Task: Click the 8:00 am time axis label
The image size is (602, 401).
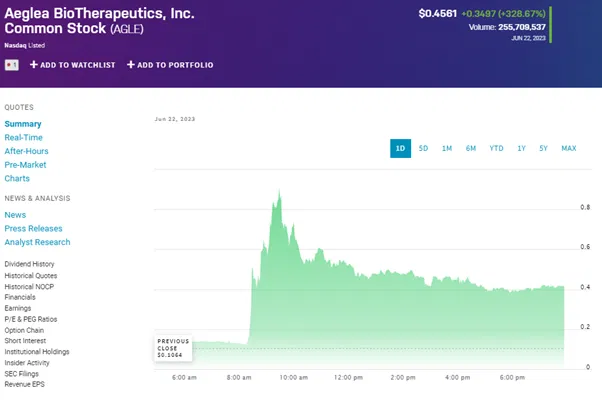Action: point(239,378)
